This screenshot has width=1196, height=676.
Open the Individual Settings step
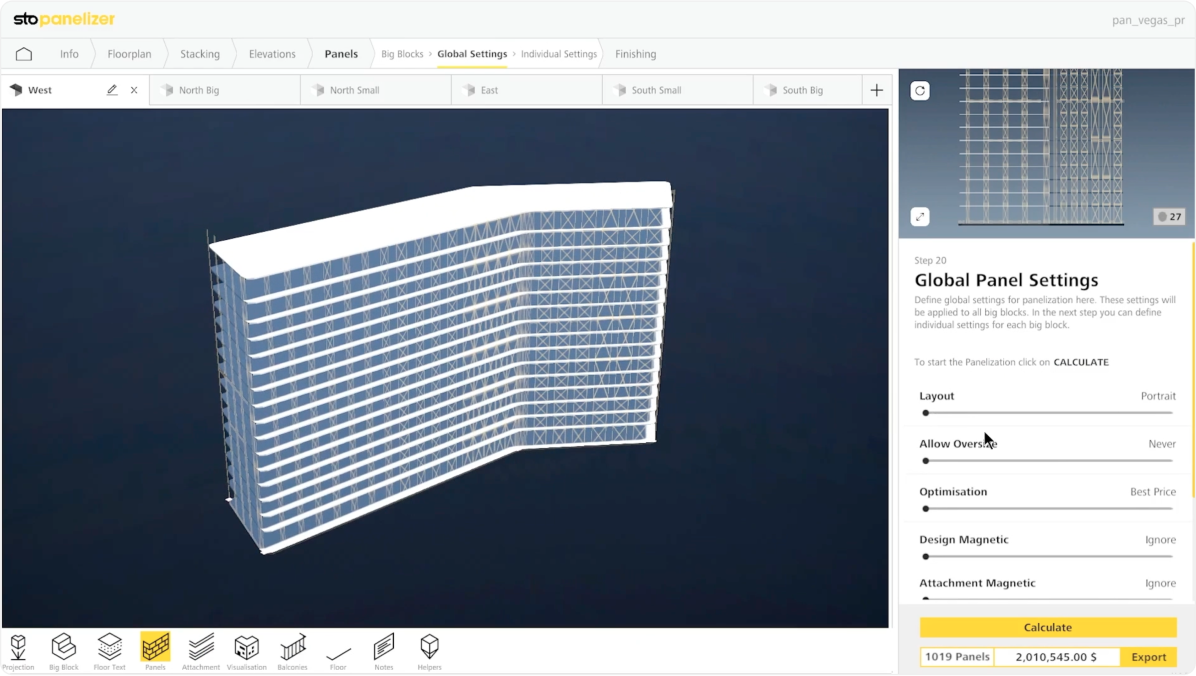558,54
